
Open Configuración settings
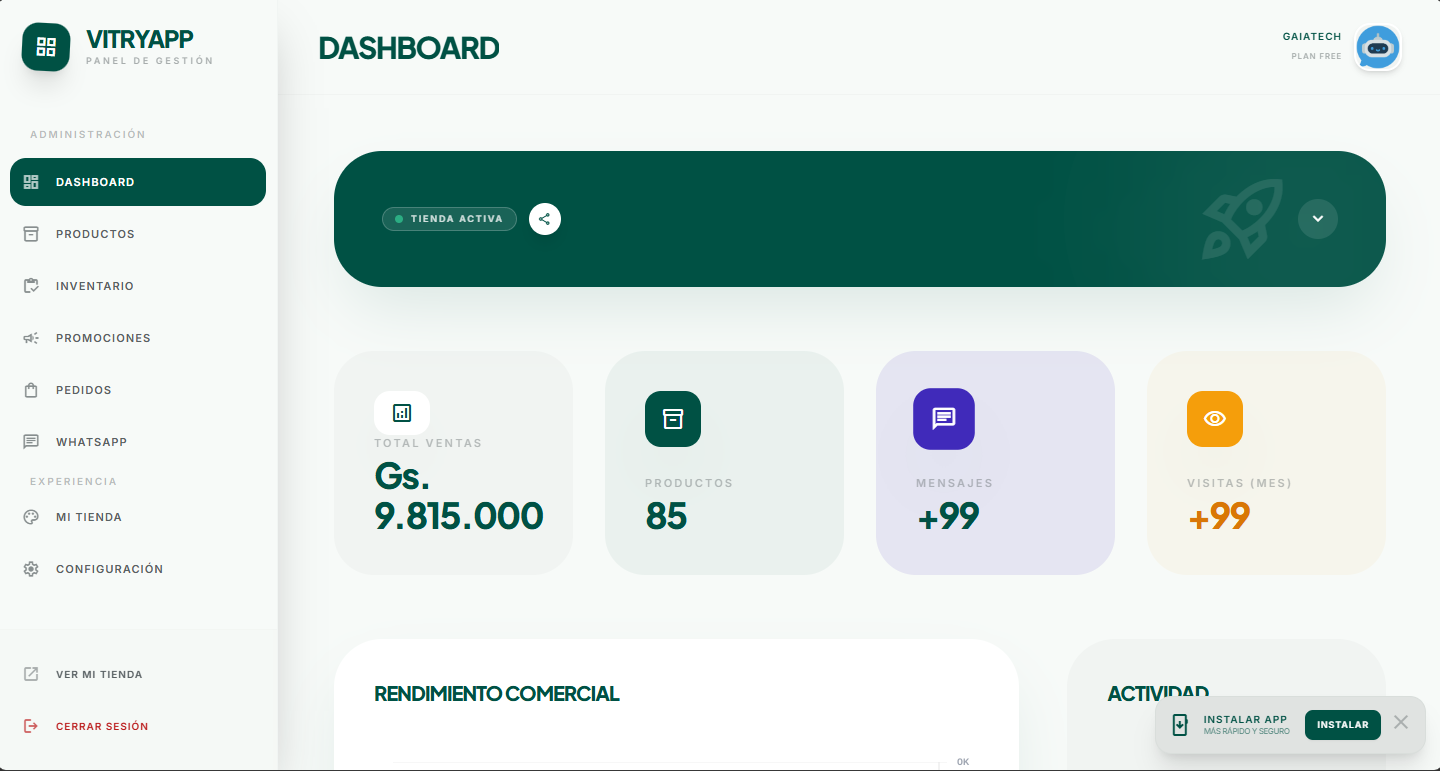(138, 569)
